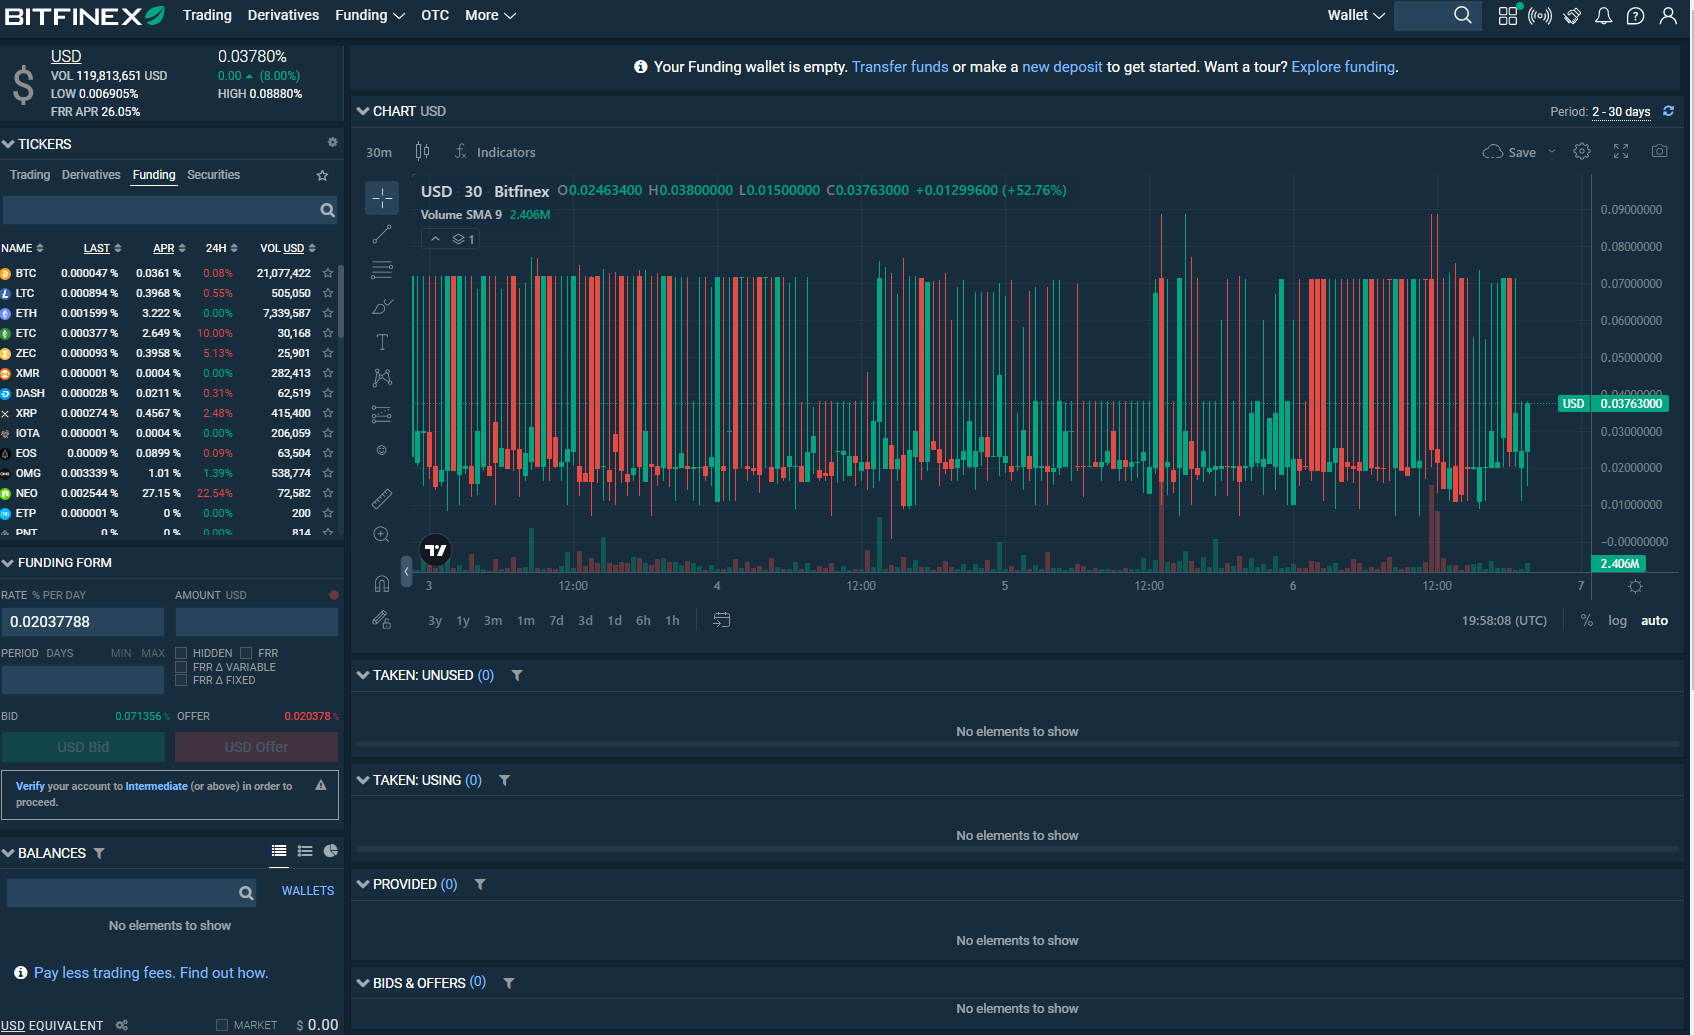Viewport: 1694px width, 1035px height.
Task: Open the Wallet dropdown
Action: [x=1356, y=15]
